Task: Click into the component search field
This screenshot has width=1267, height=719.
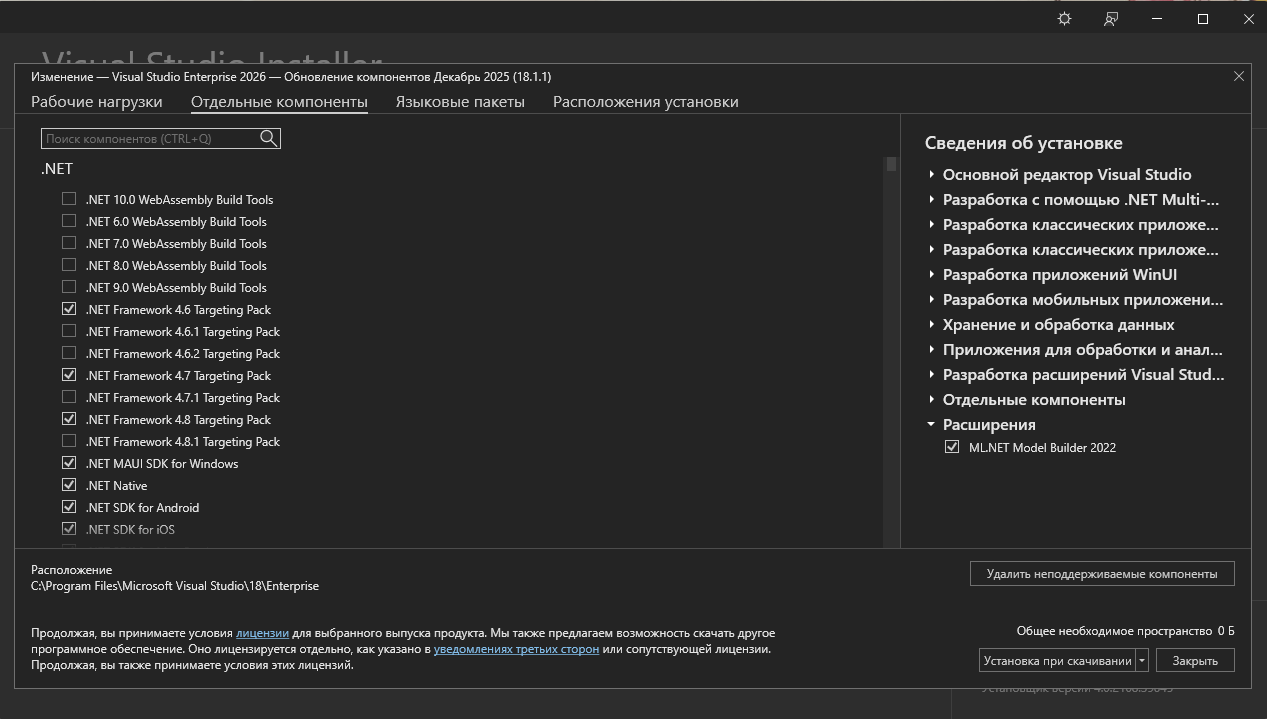Action: click(150, 139)
